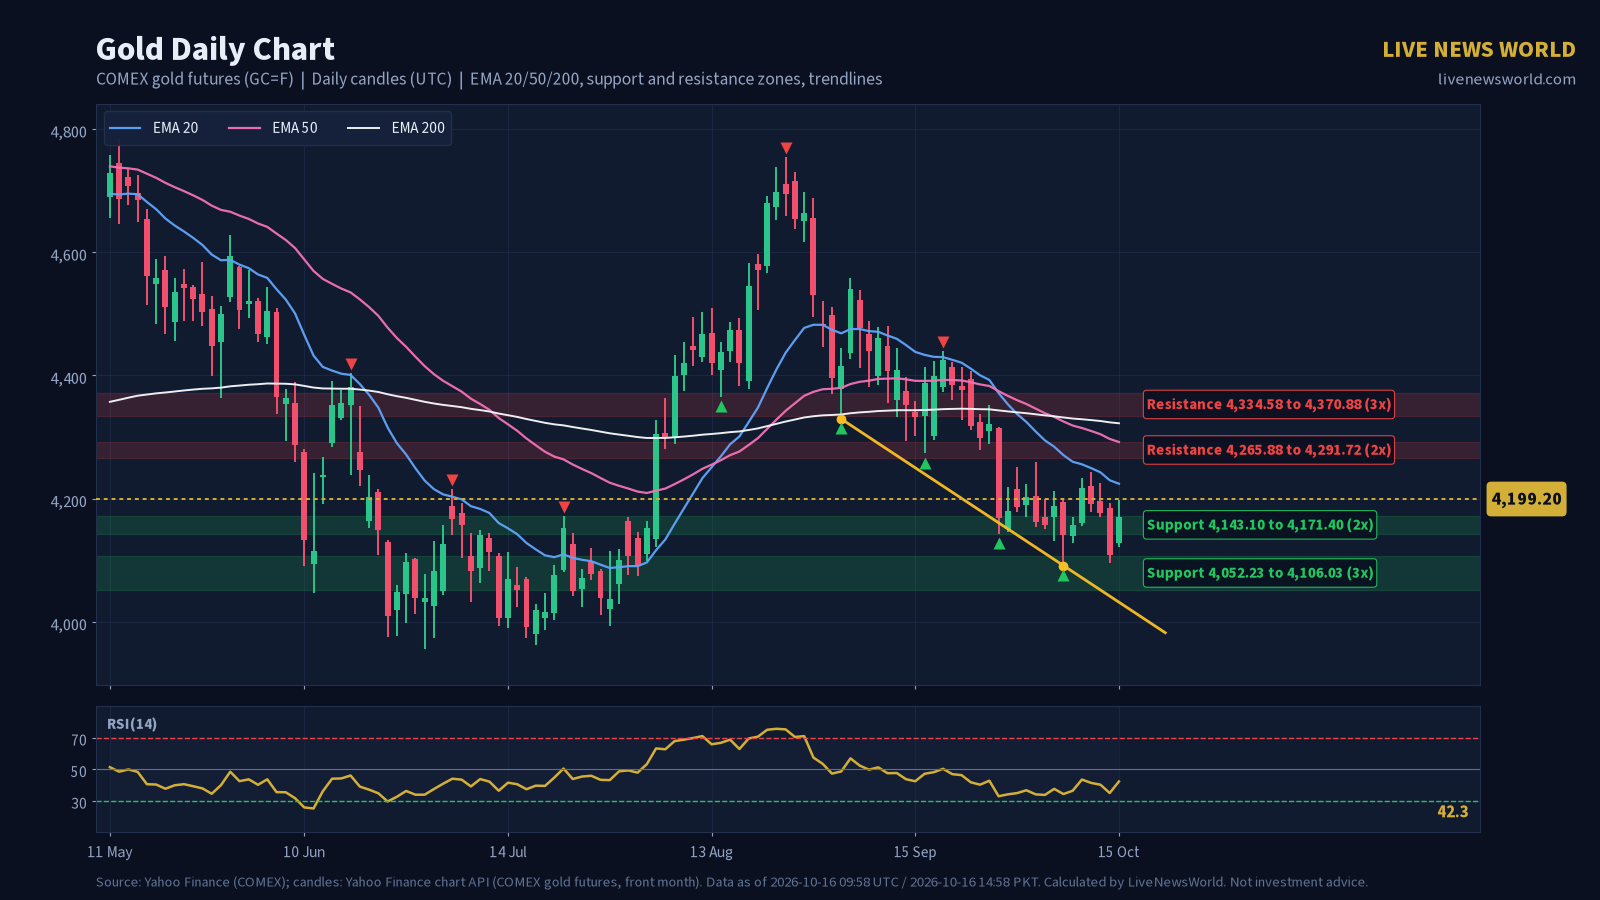Click the 15 Oct date axis label

tap(1118, 852)
